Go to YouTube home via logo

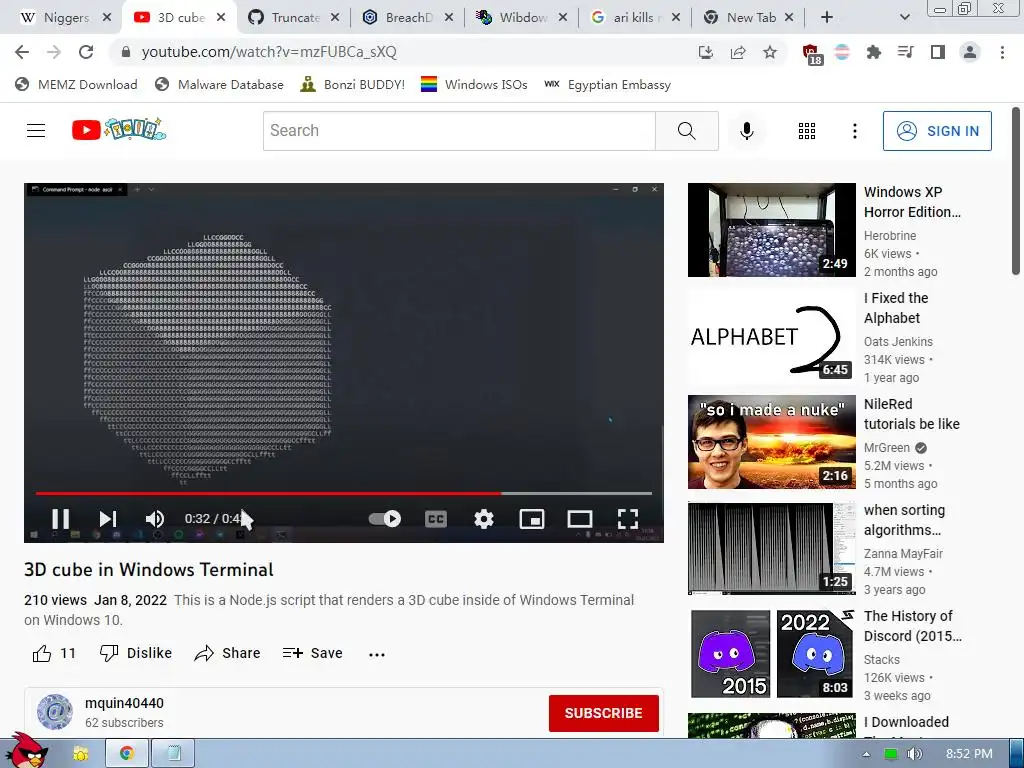pyautogui.click(x=119, y=130)
